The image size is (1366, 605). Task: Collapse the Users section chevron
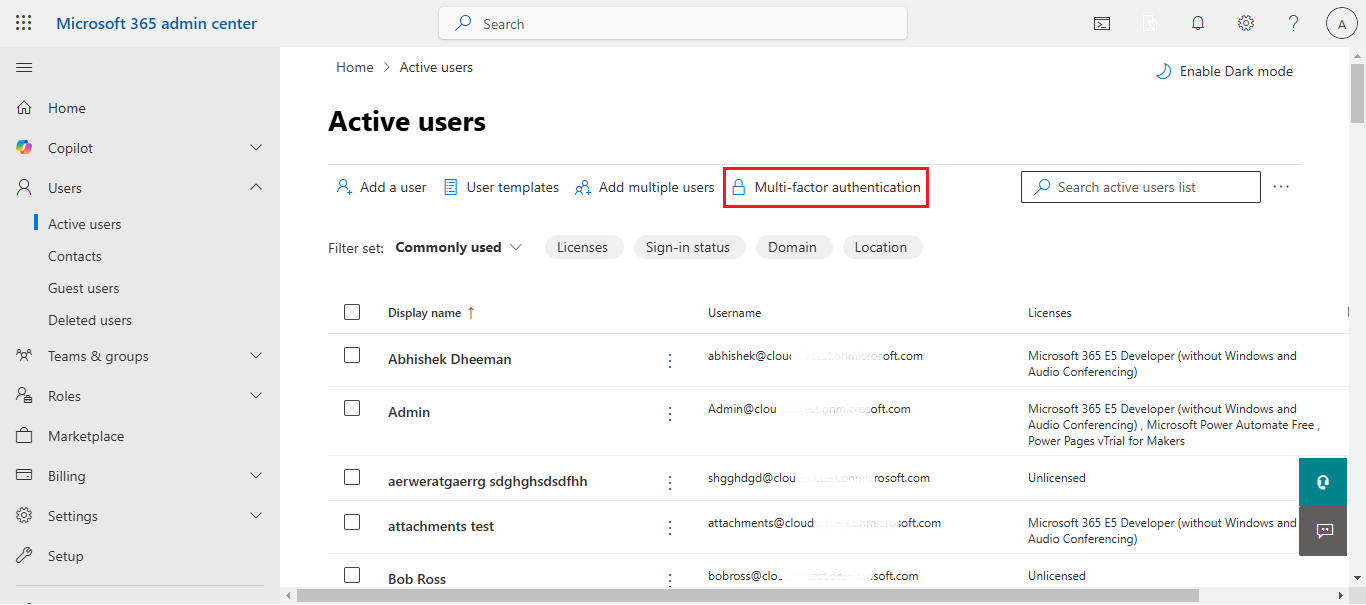click(256, 187)
